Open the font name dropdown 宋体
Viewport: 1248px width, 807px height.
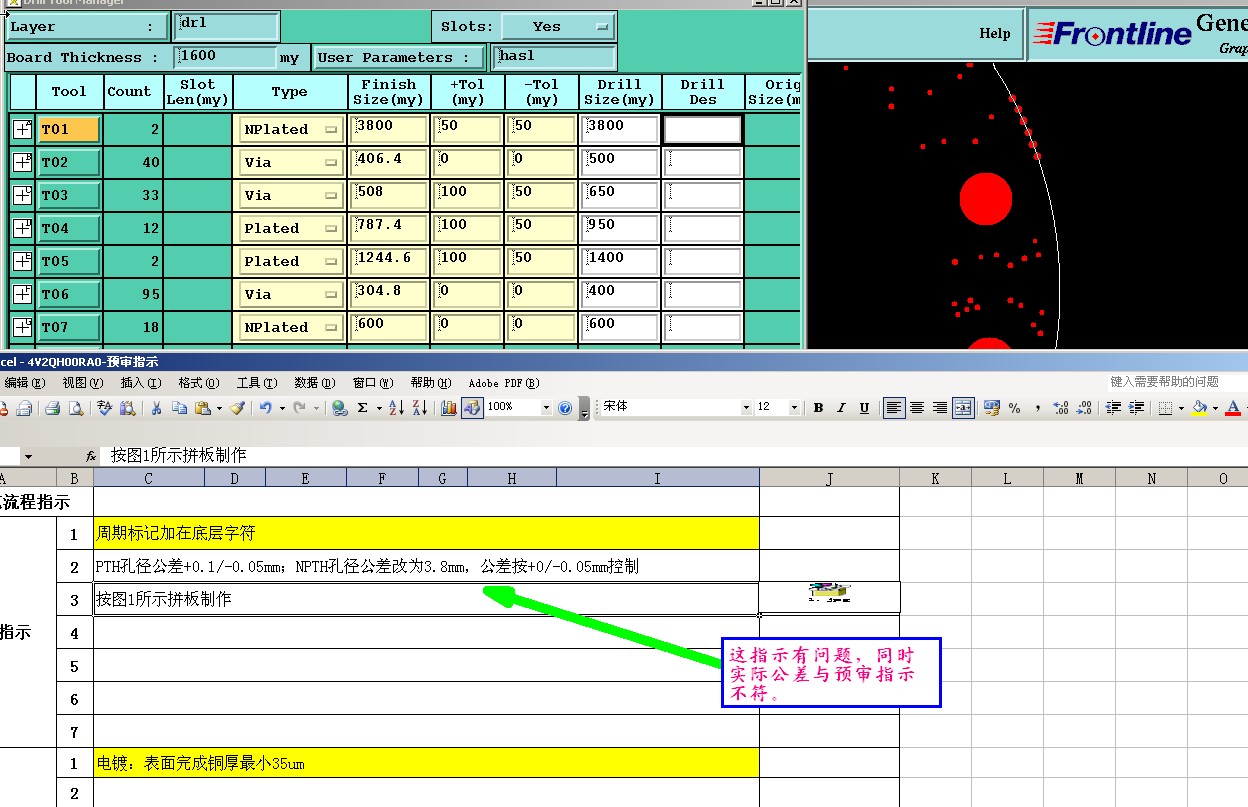point(746,408)
